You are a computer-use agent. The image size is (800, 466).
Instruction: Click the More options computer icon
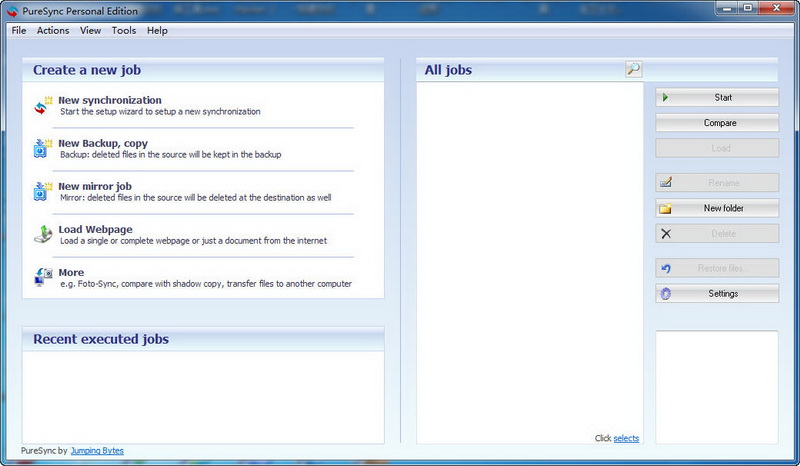coord(43,277)
